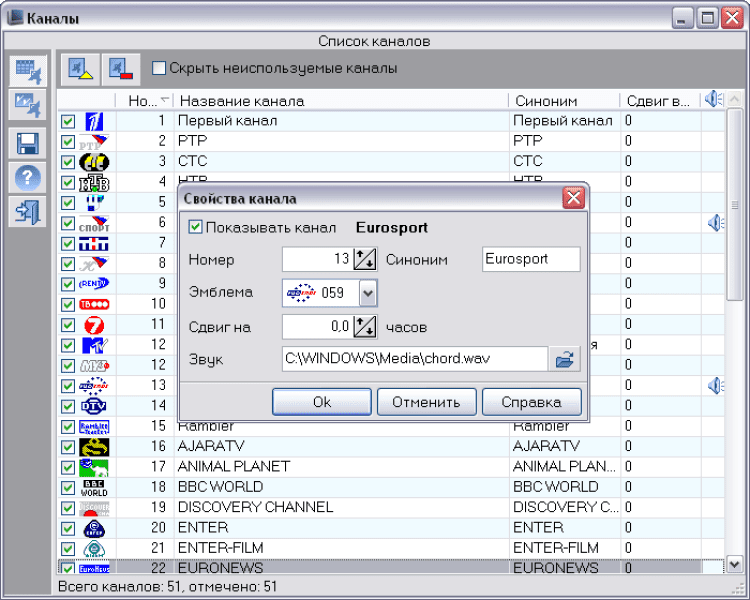Image resolution: width=750 pixels, height=600 pixels.
Task: Click toolbar icon with red minus bar
Action: [121, 69]
